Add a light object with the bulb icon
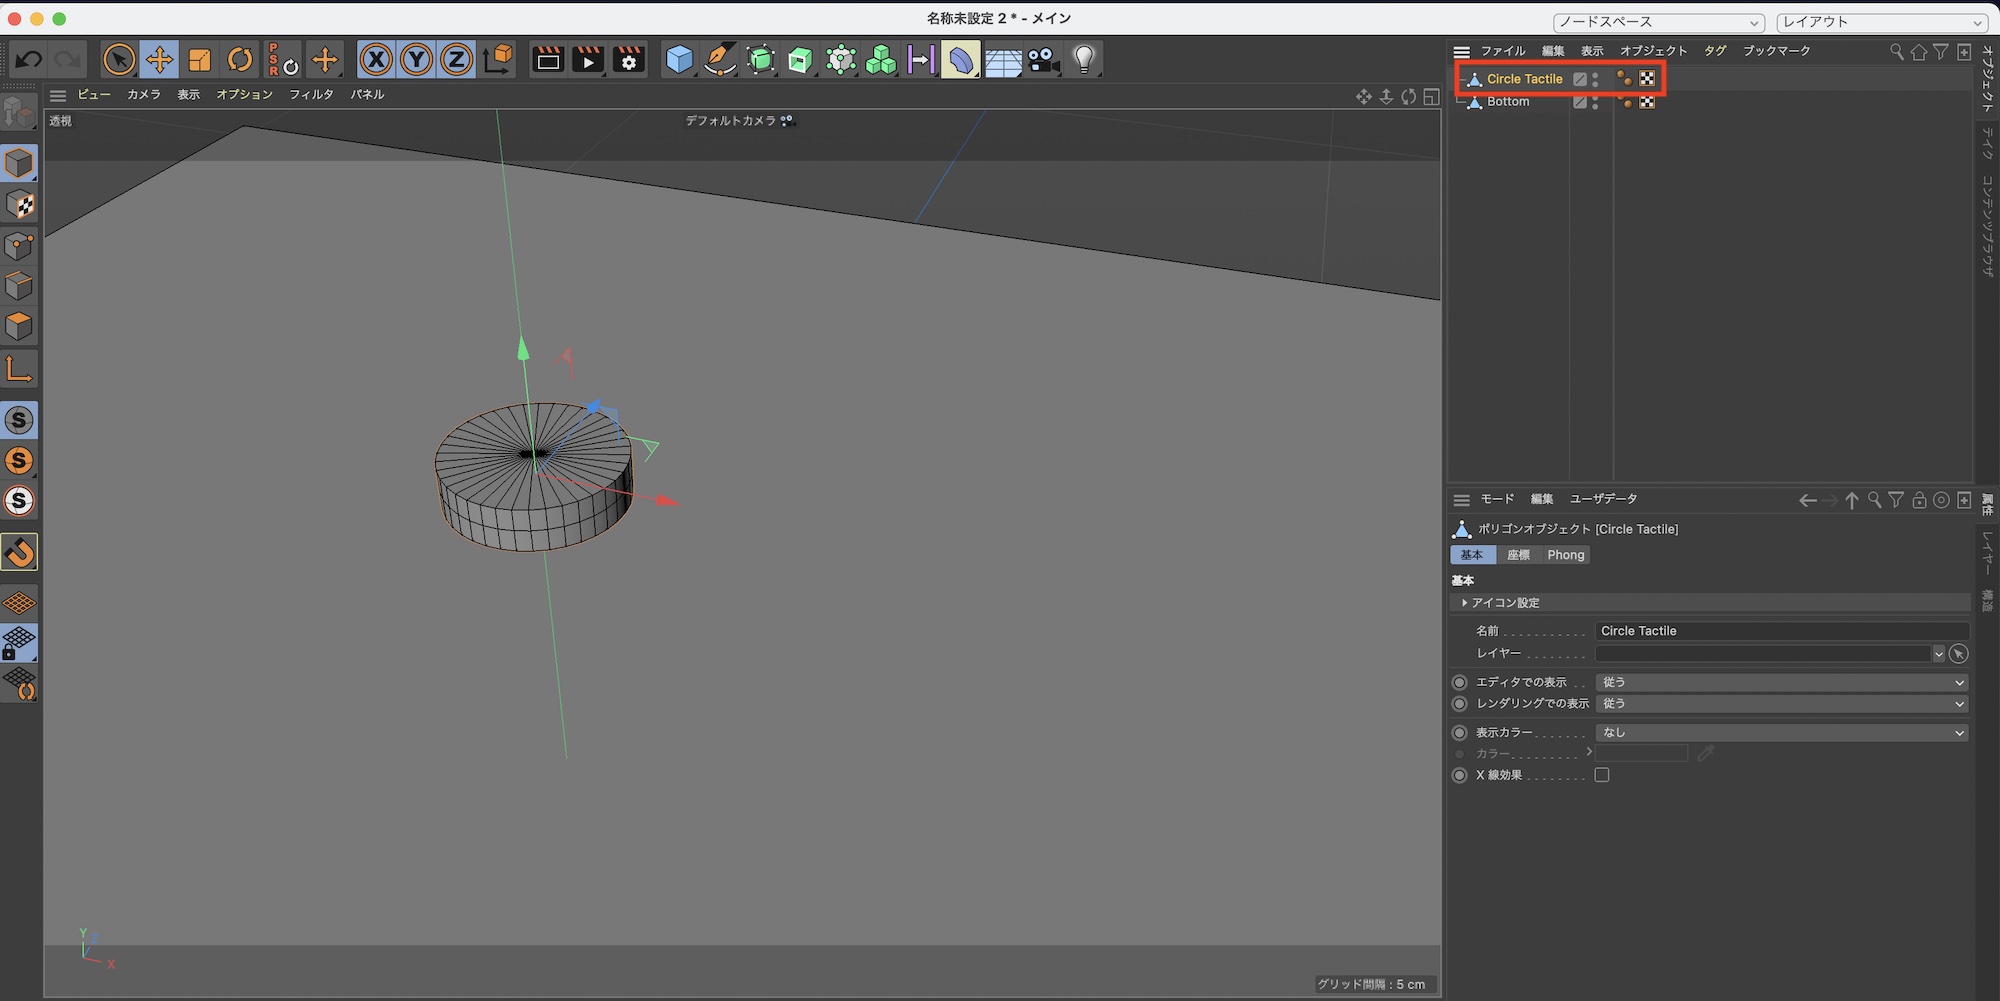The width and height of the screenshot is (2000, 1001). (1084, 60)
